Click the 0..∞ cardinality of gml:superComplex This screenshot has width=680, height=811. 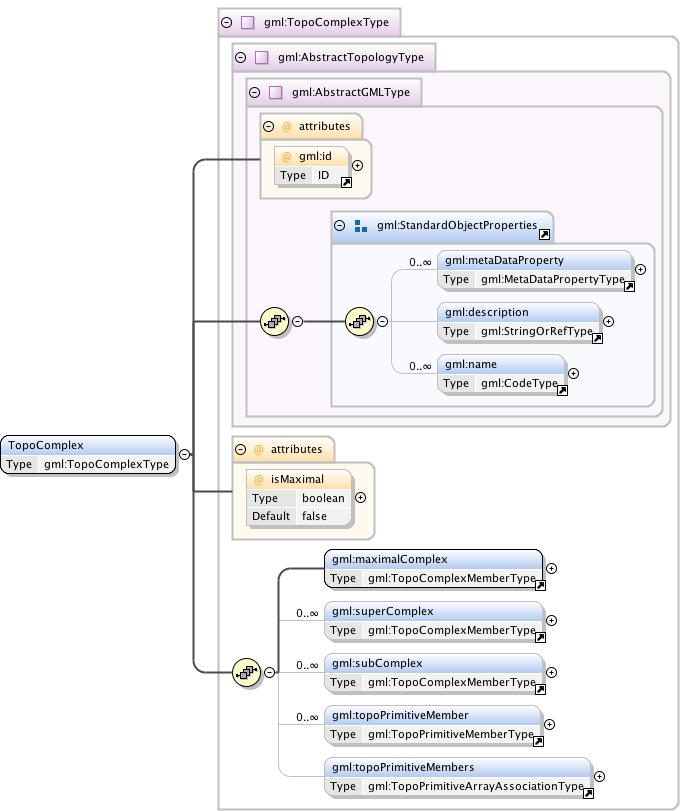coord(307,613)
